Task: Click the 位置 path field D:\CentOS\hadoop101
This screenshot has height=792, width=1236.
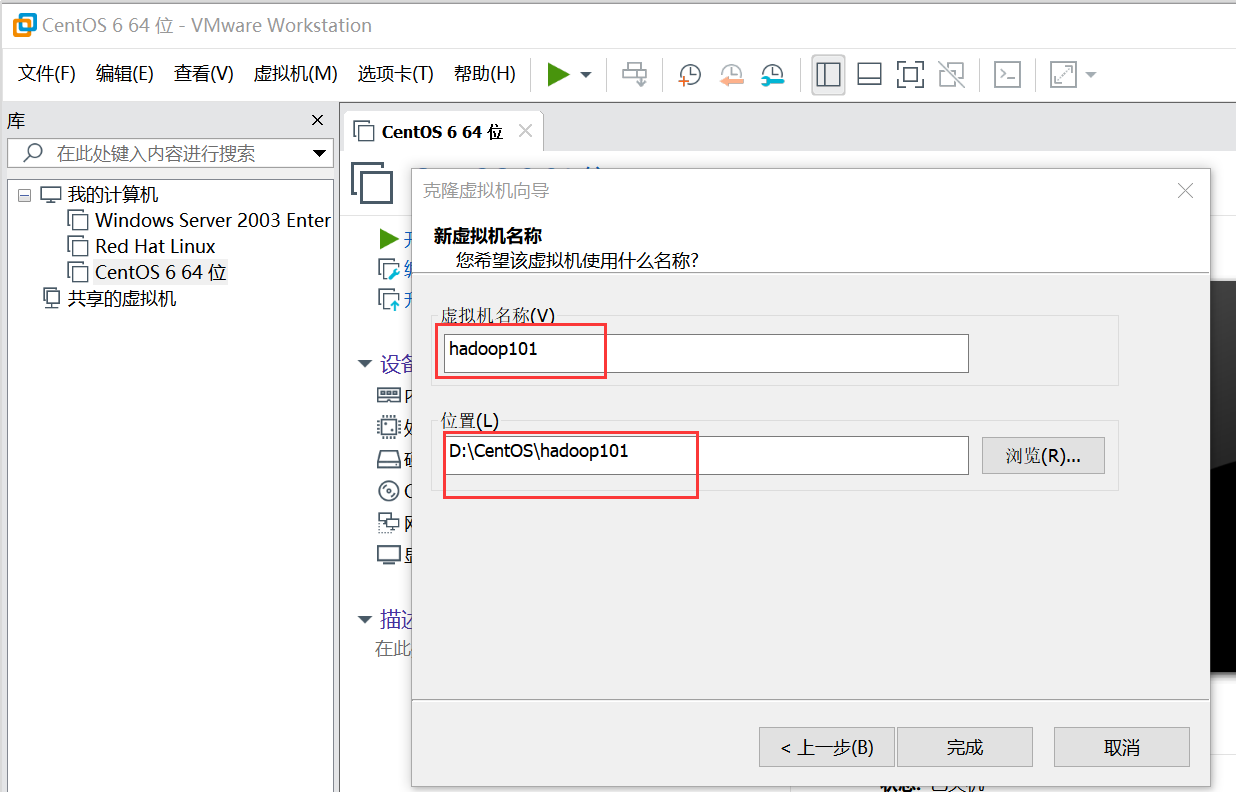Action: click(706, 455)
